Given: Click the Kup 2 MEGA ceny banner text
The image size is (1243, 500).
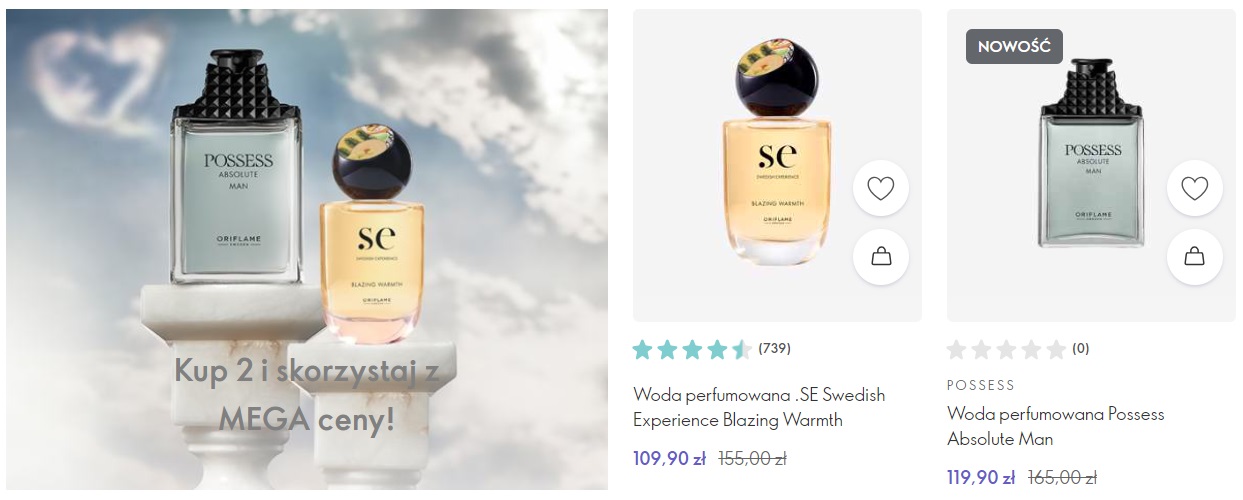Looking at the screenshot, I should (307, 395).
